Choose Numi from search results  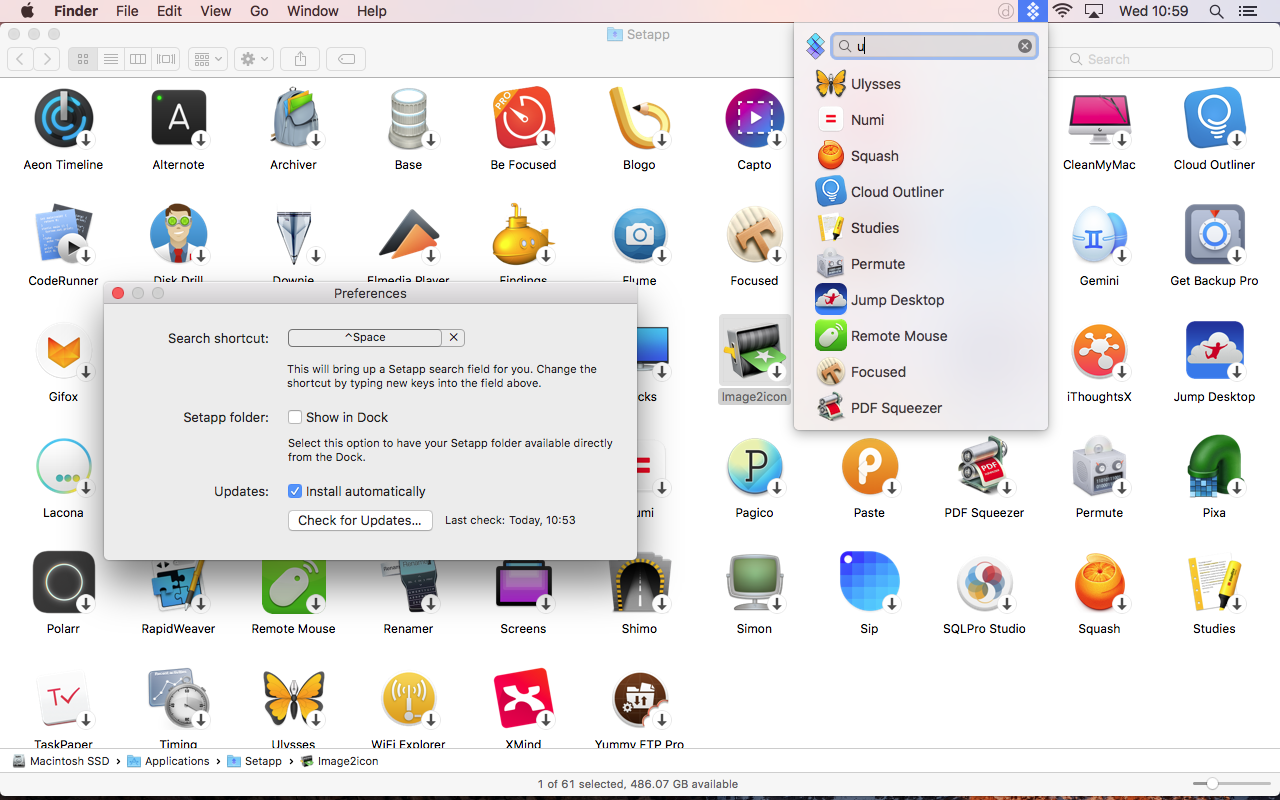[x=921, y=120]
